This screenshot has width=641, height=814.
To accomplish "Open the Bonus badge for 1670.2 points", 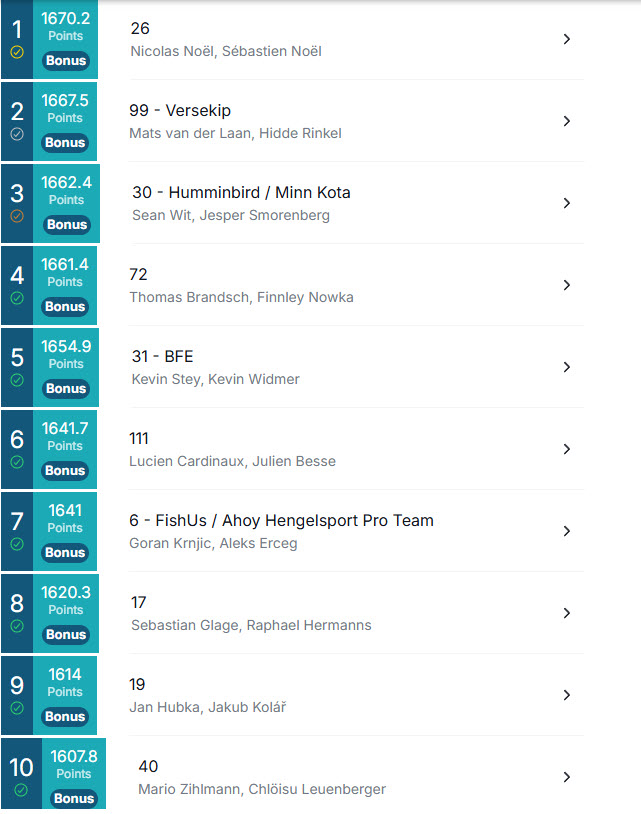I will (x=66, y=61).
